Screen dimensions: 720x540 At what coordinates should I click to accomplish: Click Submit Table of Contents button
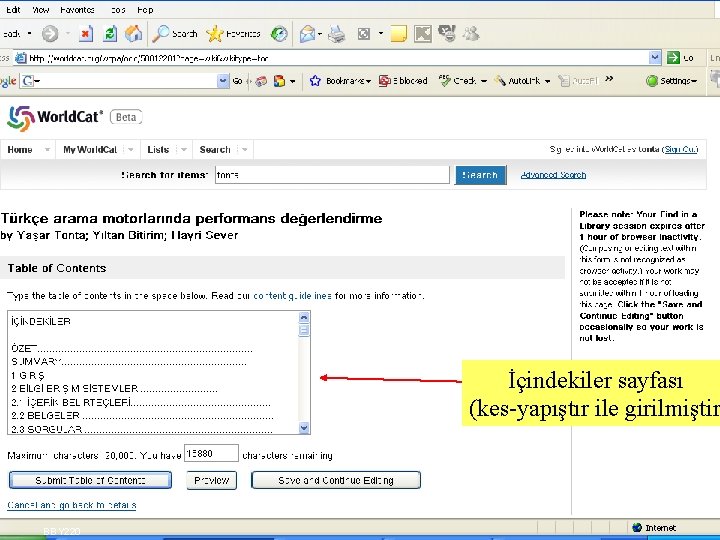click(90, 480)
